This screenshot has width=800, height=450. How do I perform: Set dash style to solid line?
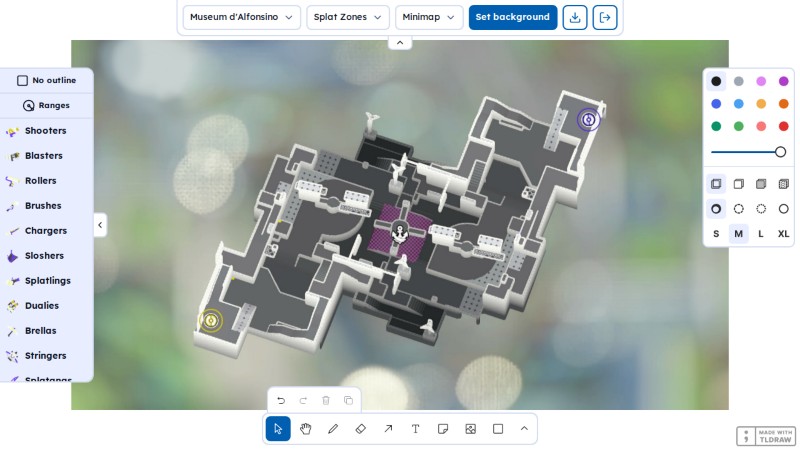click(784, 209)
